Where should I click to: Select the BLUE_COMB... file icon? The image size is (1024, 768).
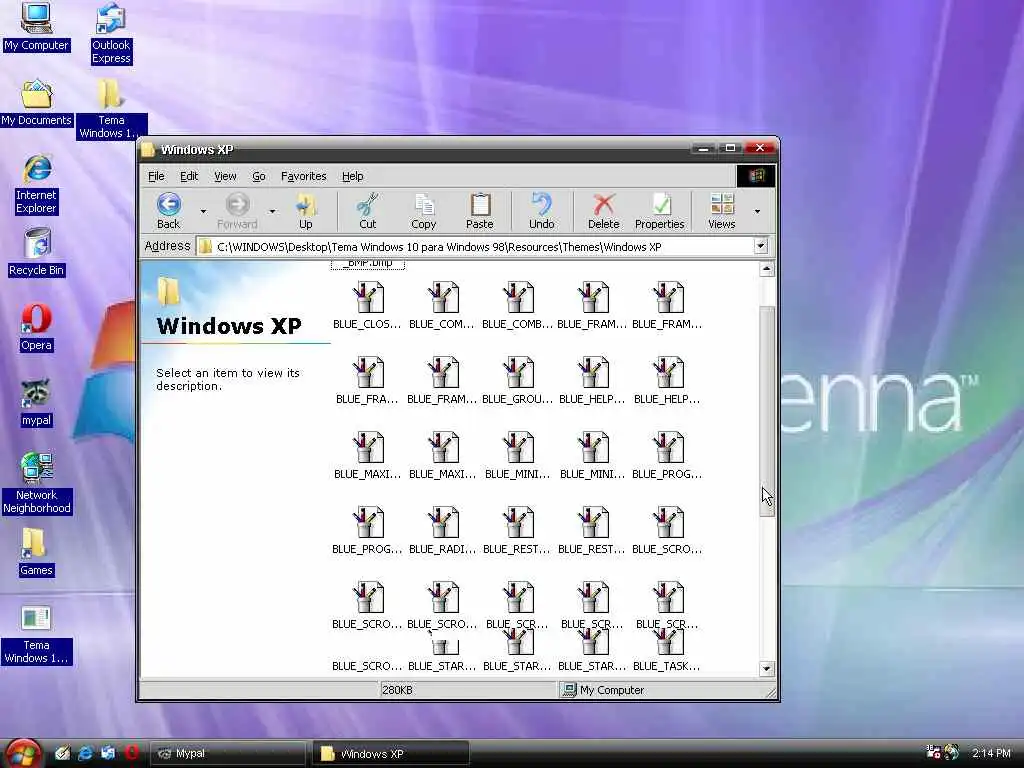tap(518, 305)
